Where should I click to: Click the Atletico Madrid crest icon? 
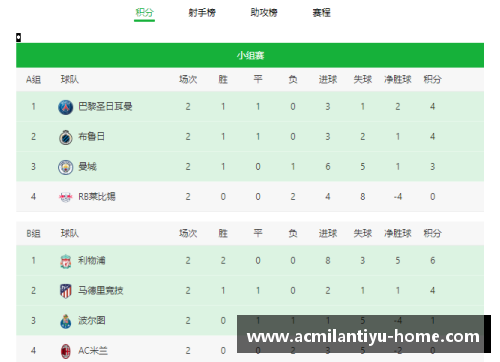[x=66, y=291]
